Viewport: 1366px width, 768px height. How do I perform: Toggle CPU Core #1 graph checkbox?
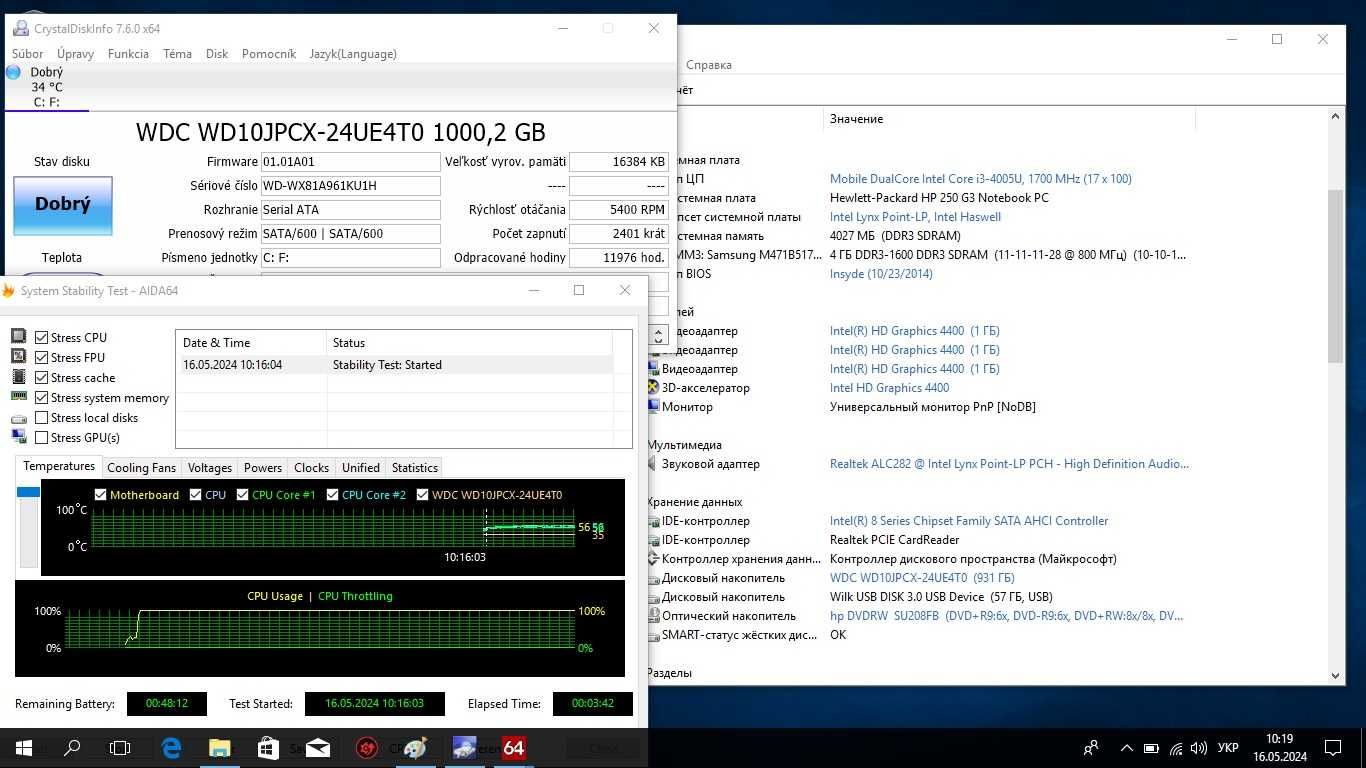pyautogui.click(x=242, y=494)
